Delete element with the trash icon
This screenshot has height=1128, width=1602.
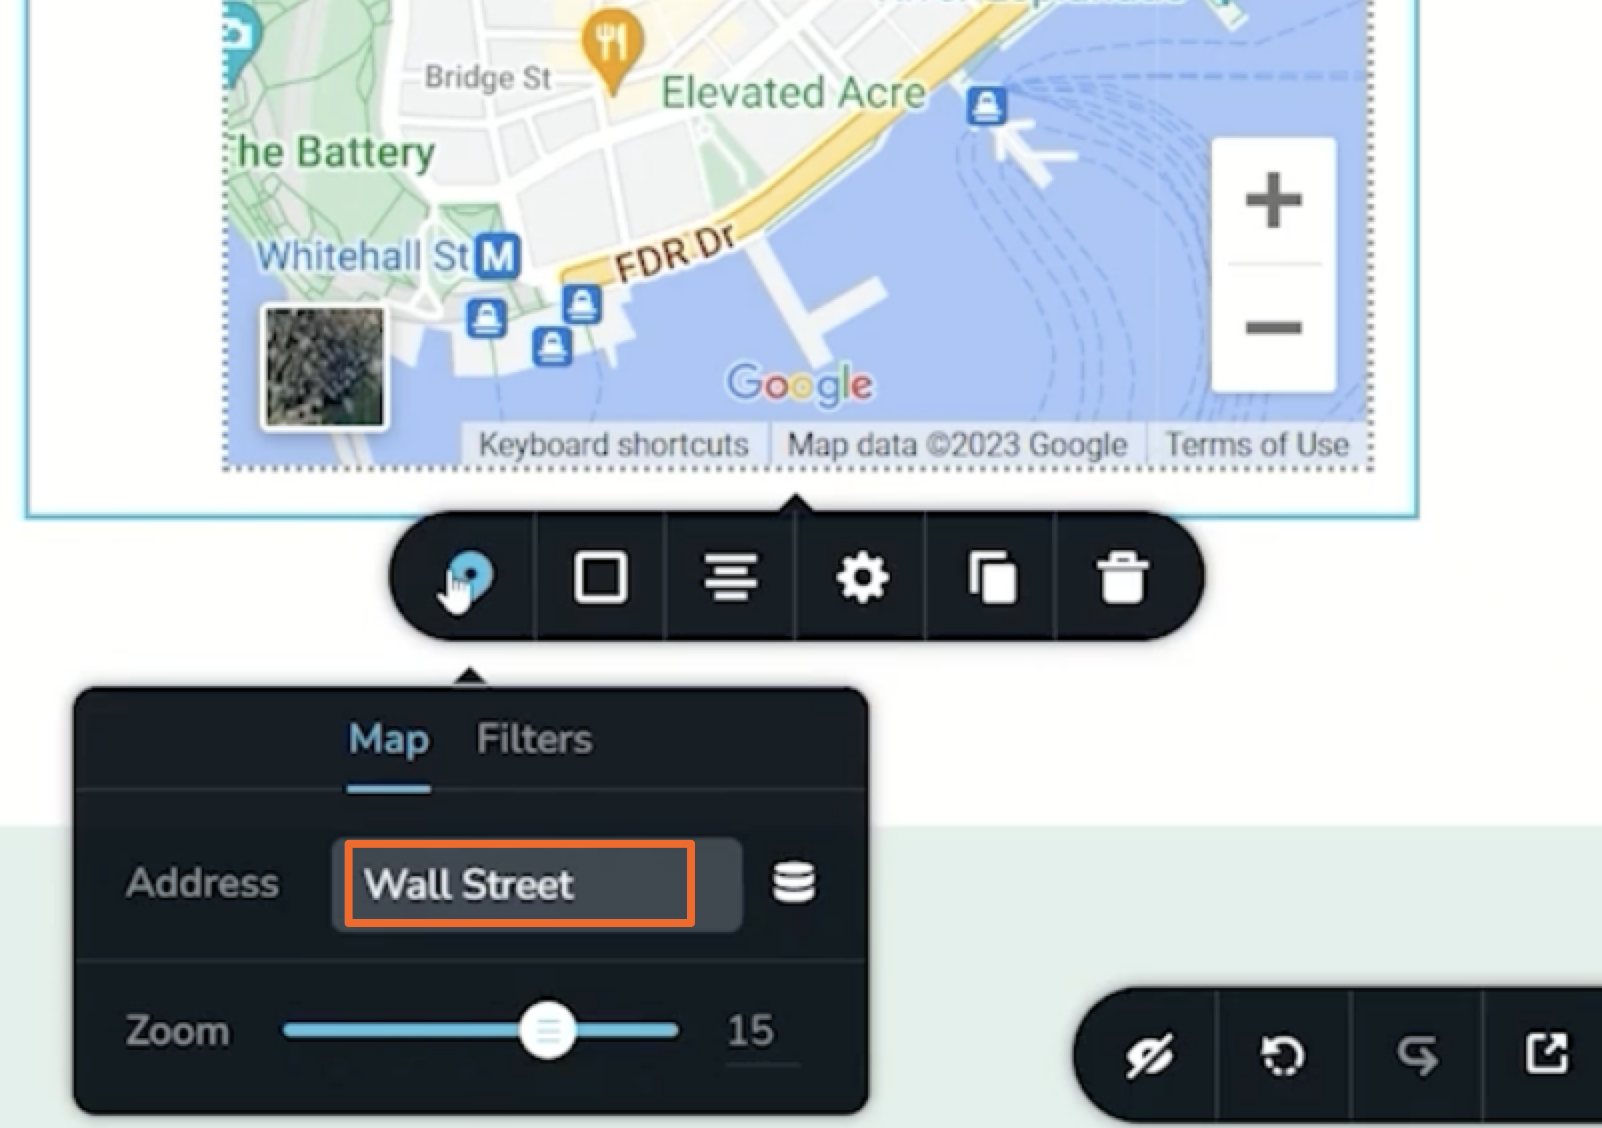(1122, 577)
